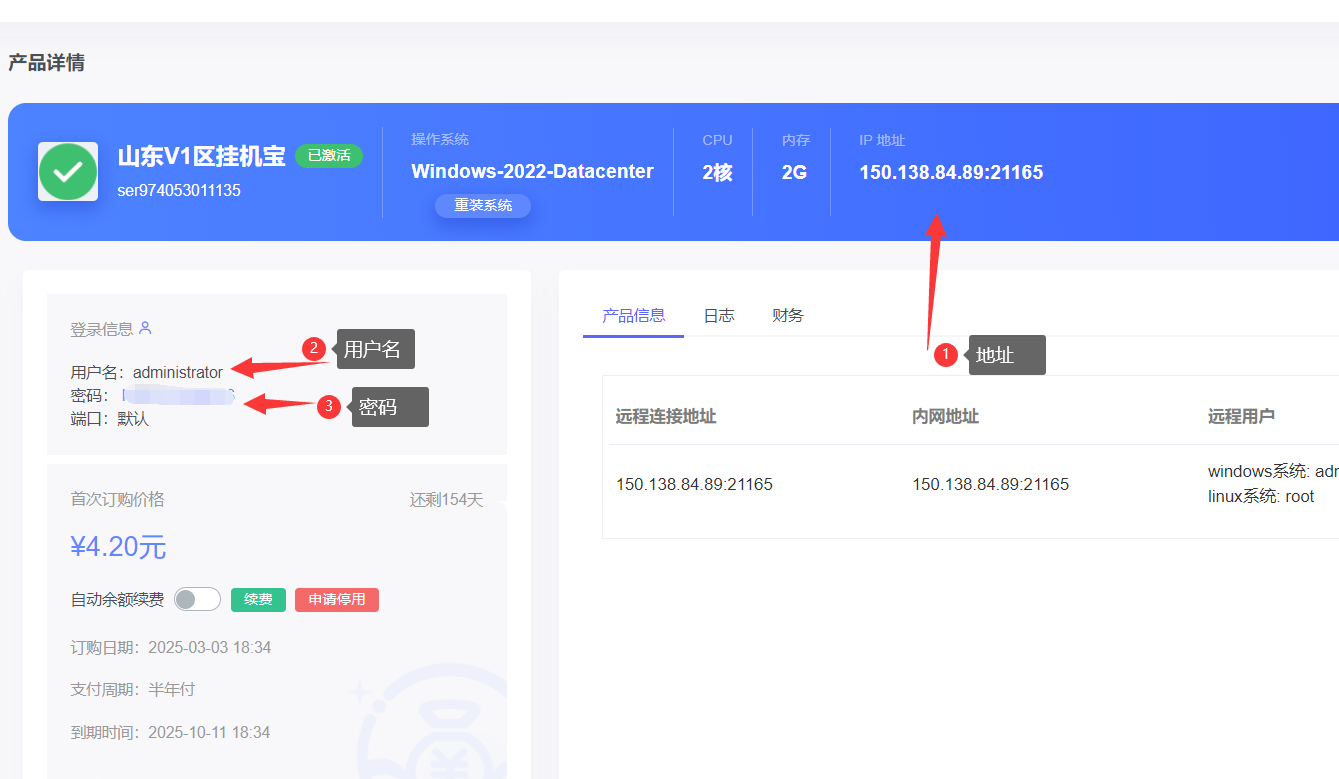
Task: Click the username administrator text
Action: [x=178, y=372]
